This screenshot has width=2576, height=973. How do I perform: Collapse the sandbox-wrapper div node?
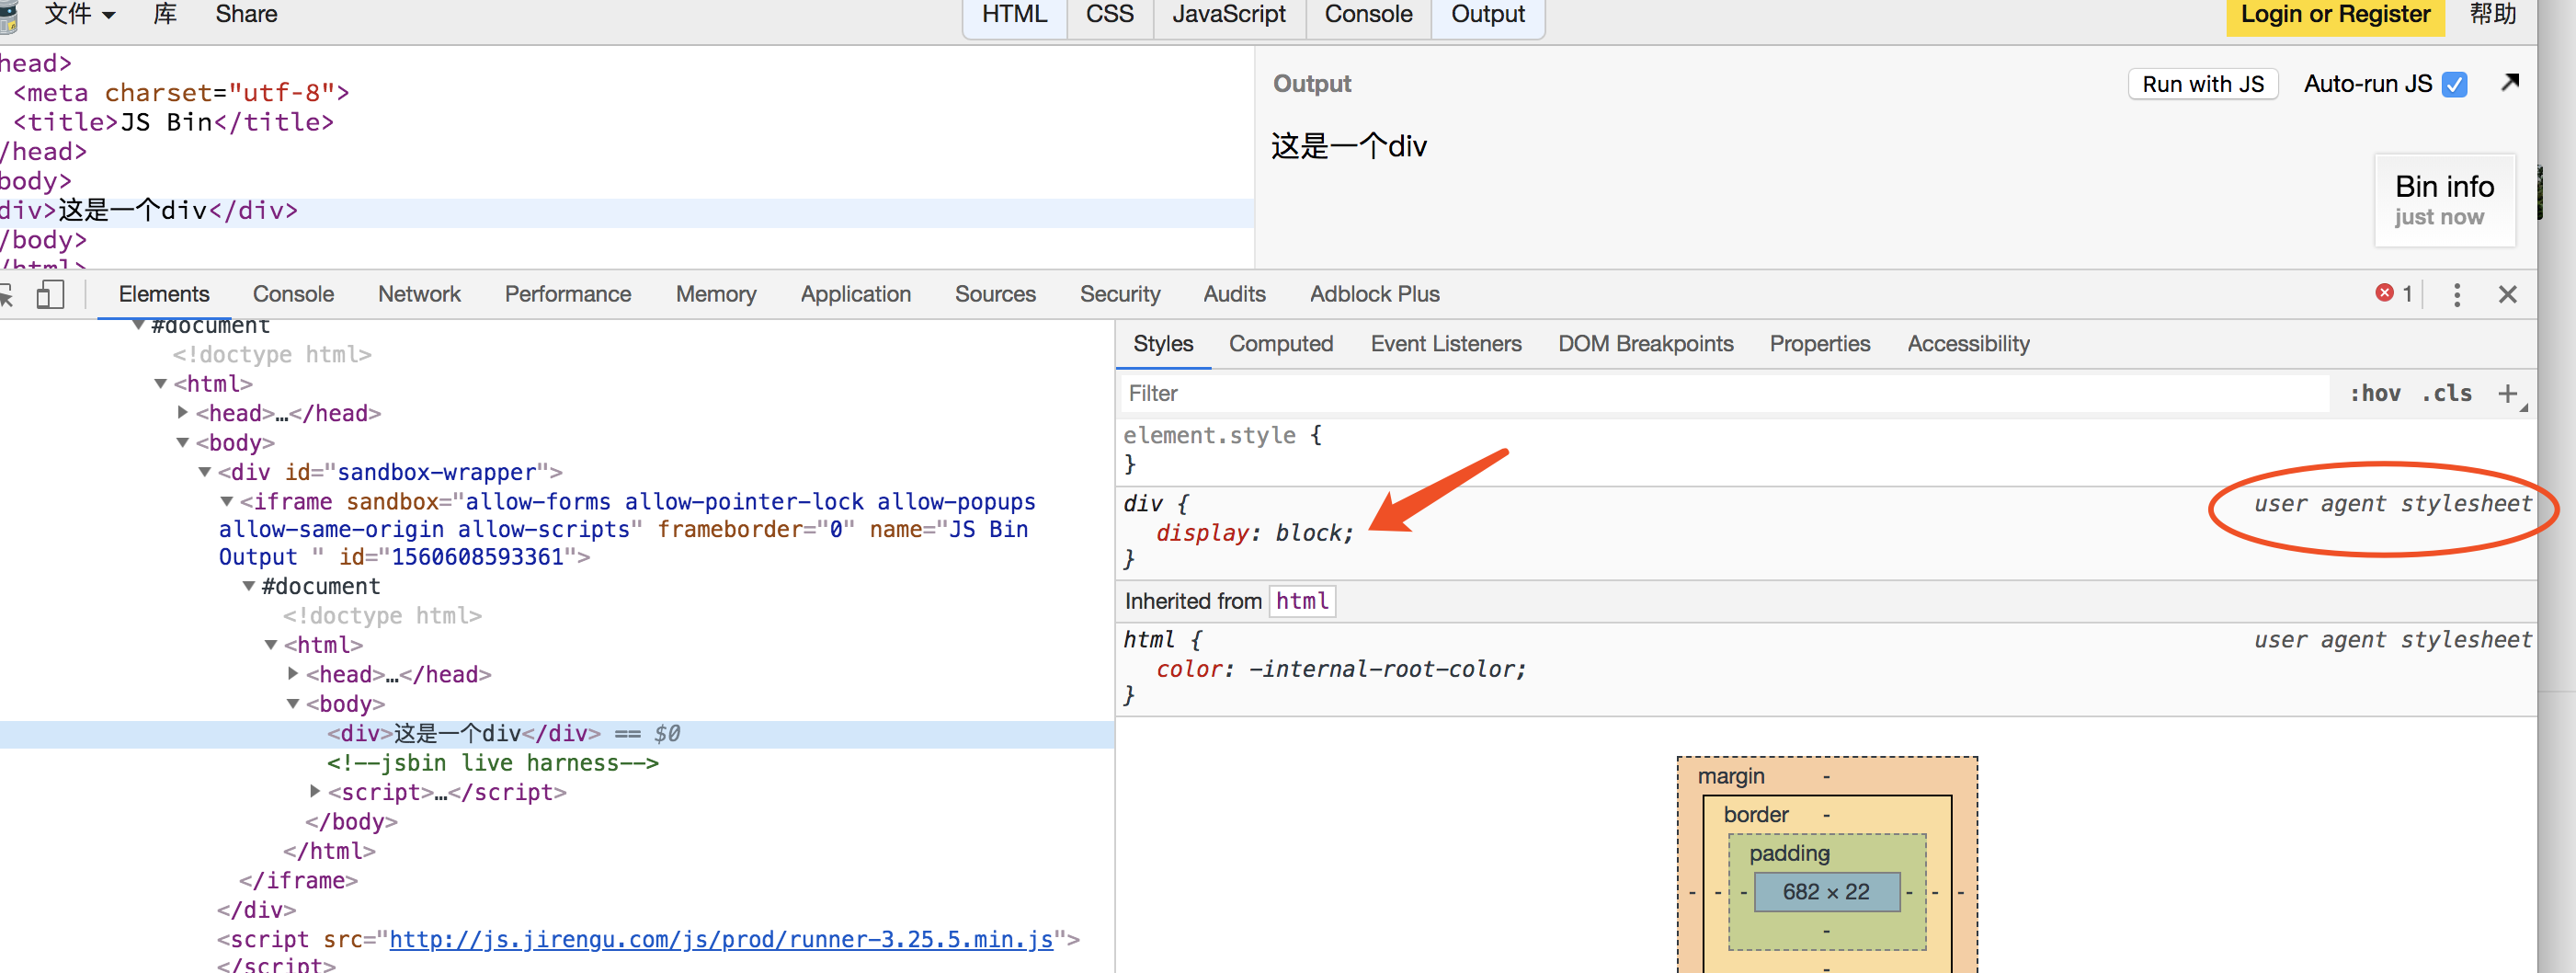(x=205, y=471)
